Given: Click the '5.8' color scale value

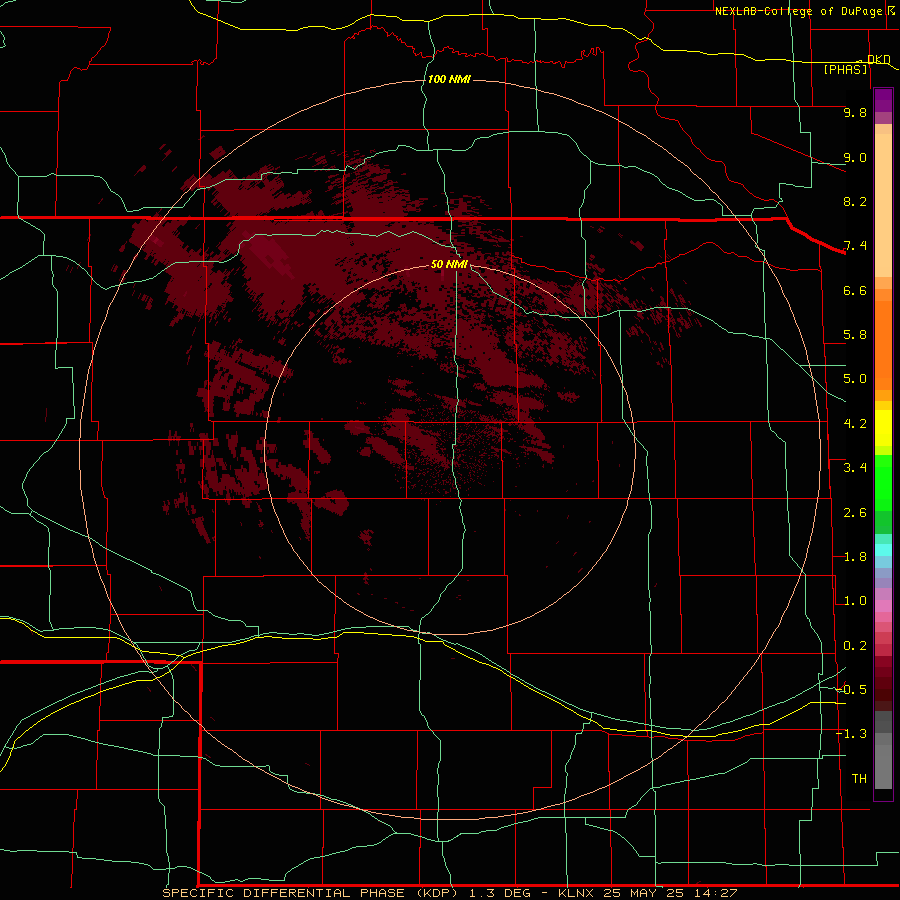Looking at the screenshot, I should 855,335.
